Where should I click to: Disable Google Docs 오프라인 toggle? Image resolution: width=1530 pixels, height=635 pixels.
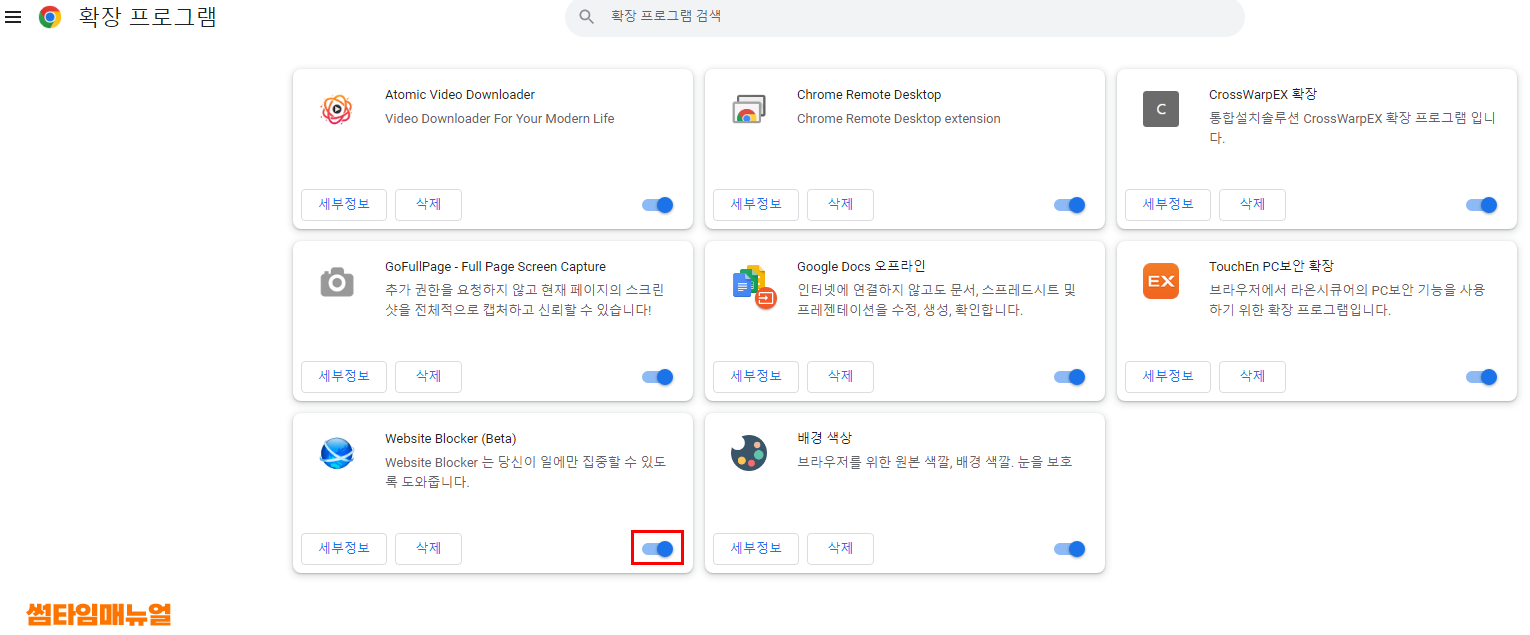coord(1070,377)
